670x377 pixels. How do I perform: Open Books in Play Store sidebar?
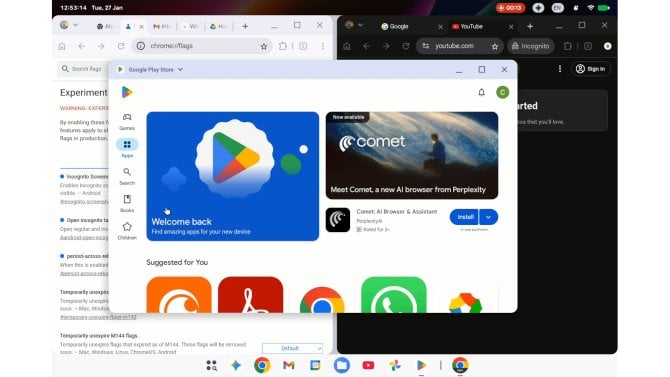127,203
